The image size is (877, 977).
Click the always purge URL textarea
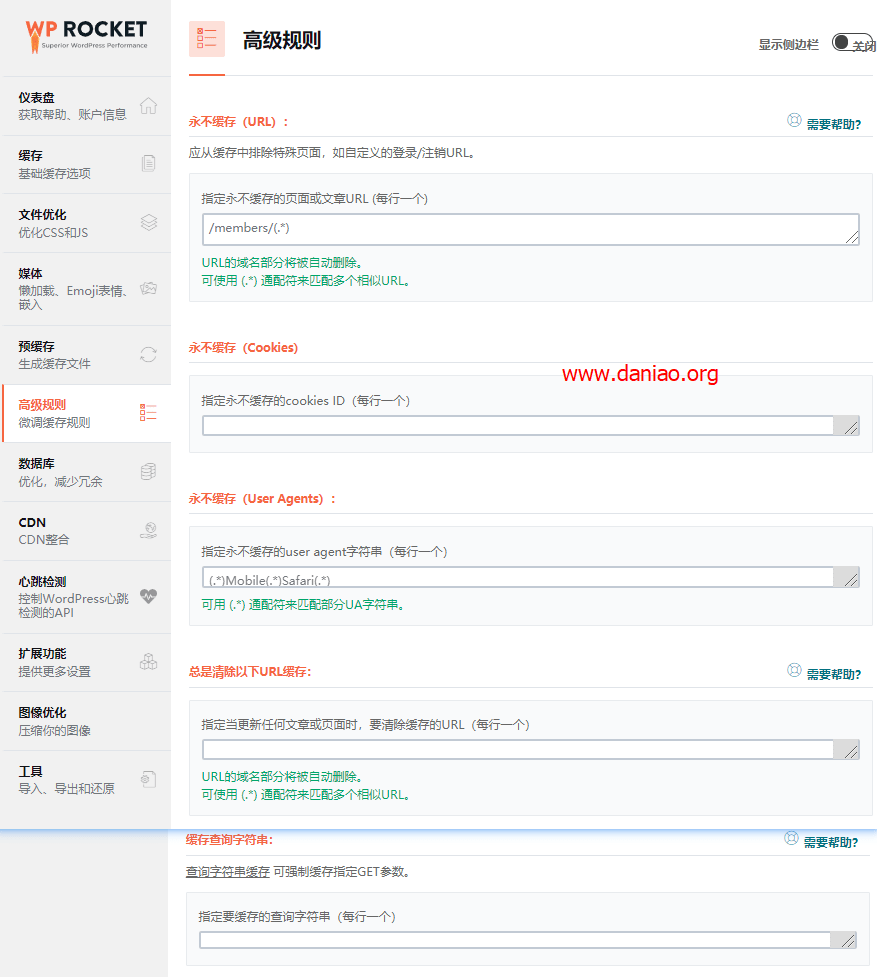(x=531, y=750)
